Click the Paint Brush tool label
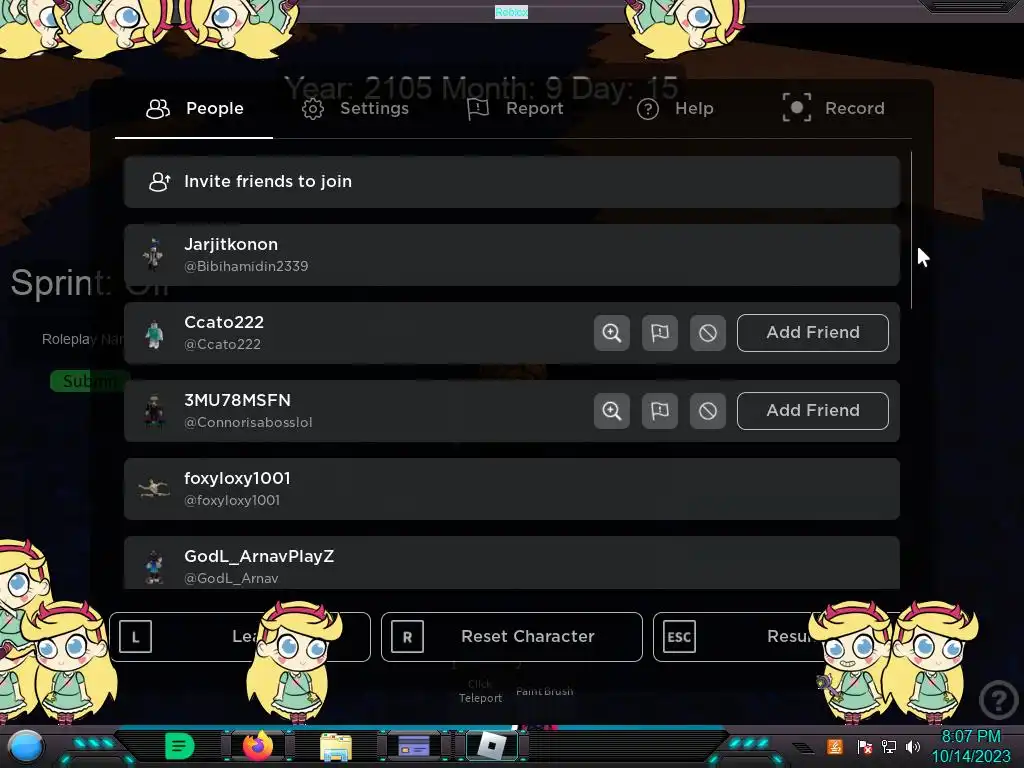The height and width of the screenshot is (768, 1024). 545,691
